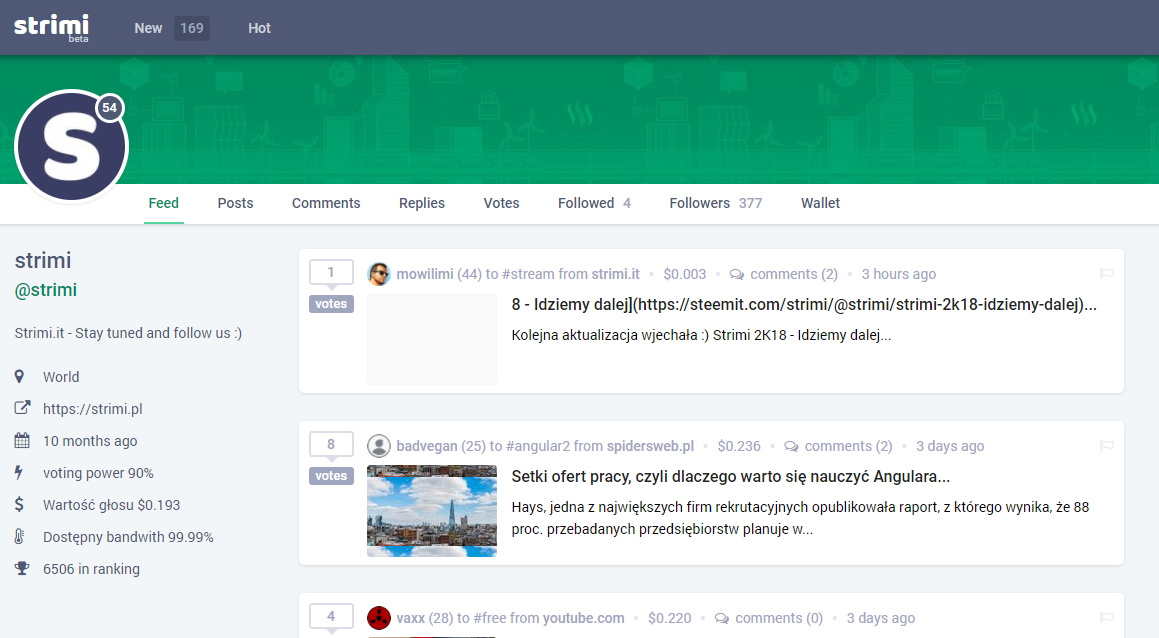The width and height of the screenshot is (1159, 638).
Task: Open the strimi.it source link
Action: (x=616, y=274)
